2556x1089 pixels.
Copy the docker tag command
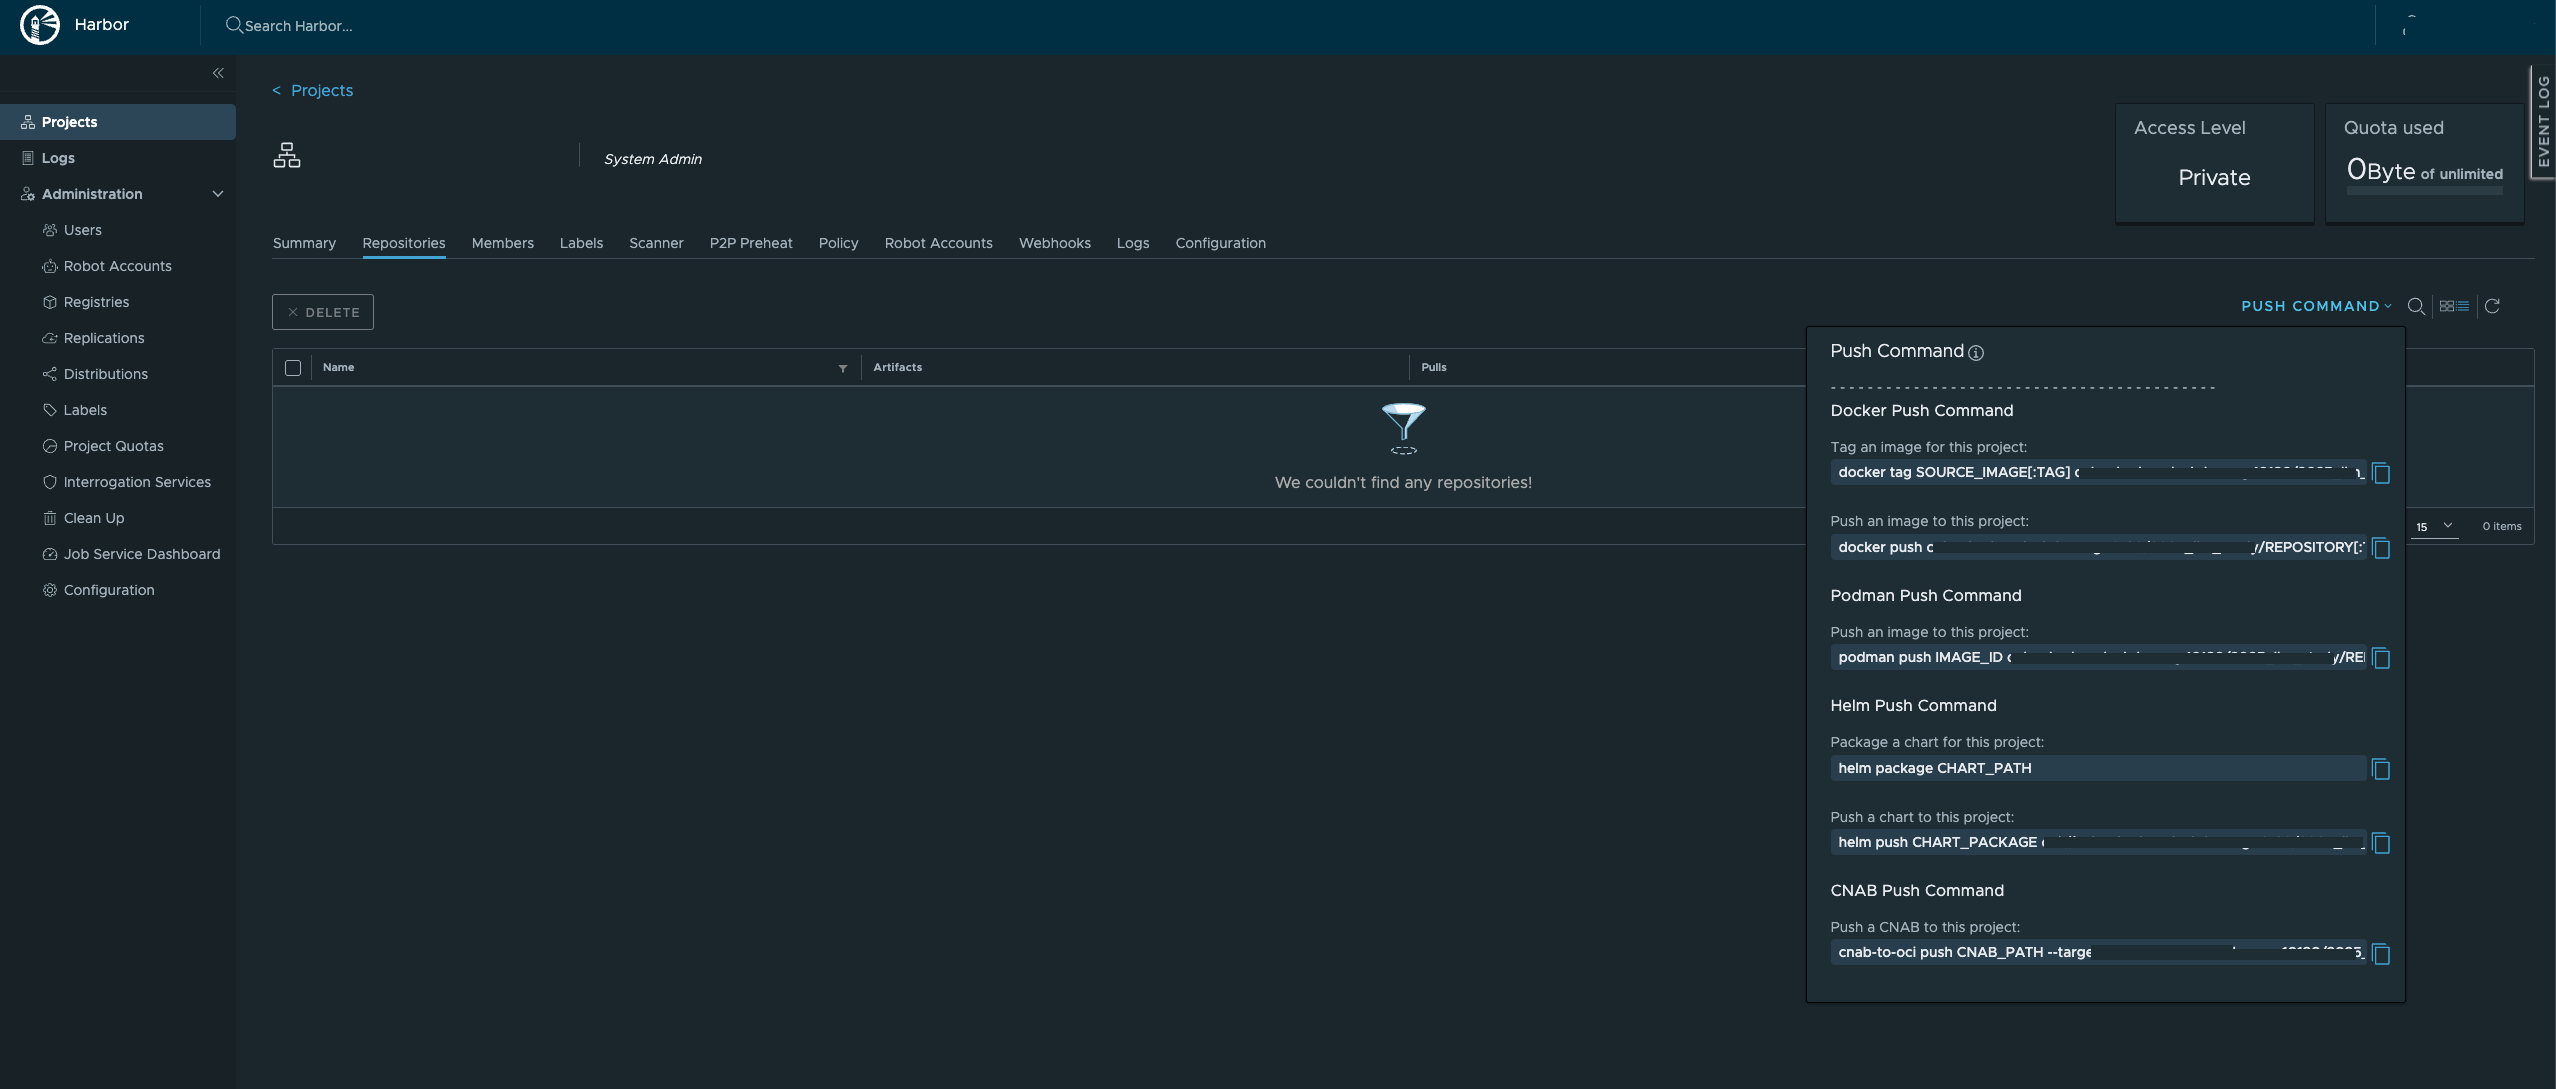tap(2381, 473)
